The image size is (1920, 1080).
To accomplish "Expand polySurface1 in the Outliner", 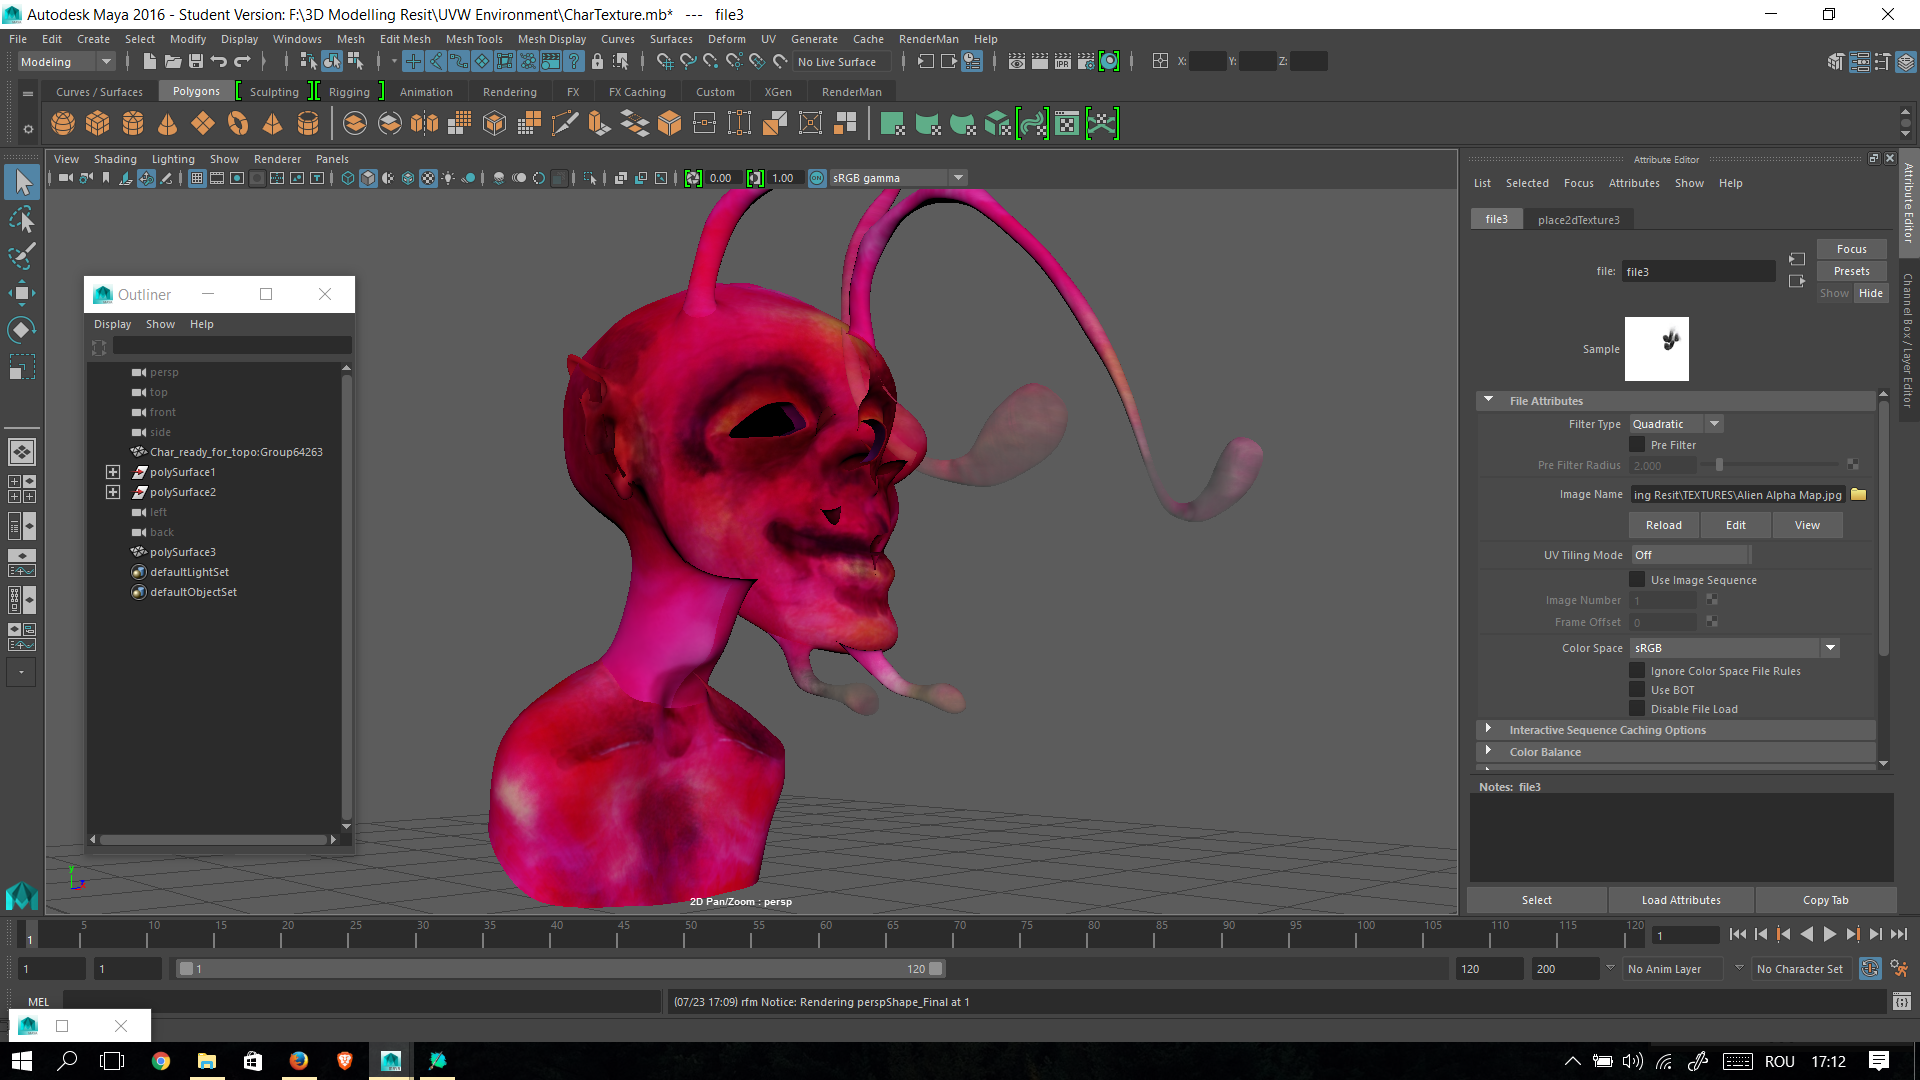I will 113,472.
